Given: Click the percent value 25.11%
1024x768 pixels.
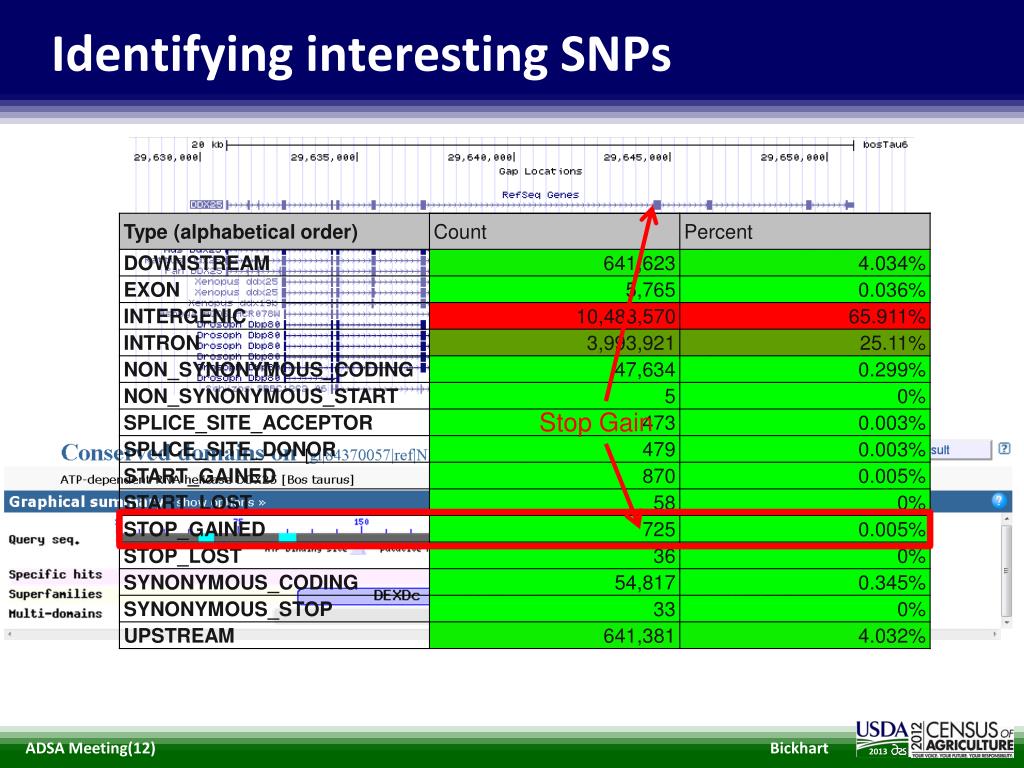Looking at the screenshot, I should pyautogui.click(x=893, y=343).
